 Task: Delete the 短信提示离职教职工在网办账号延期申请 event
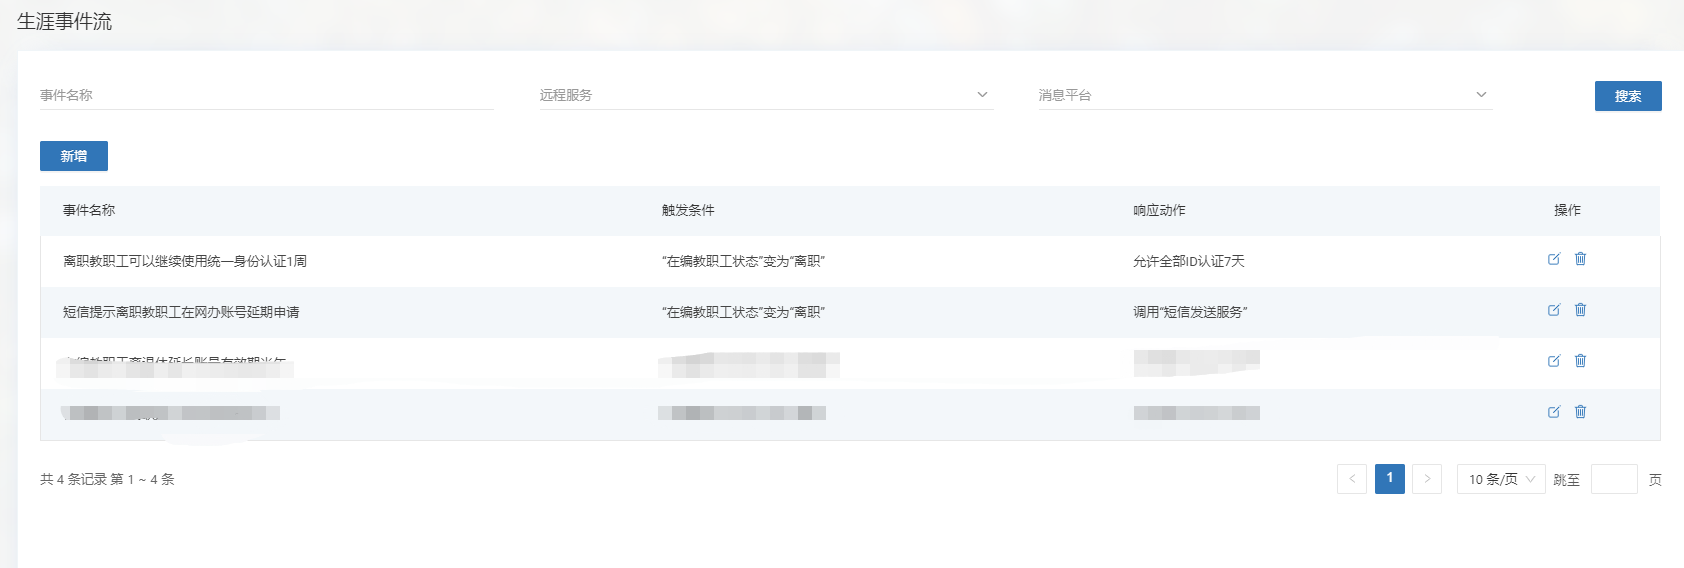click(x=1580, y=310)
